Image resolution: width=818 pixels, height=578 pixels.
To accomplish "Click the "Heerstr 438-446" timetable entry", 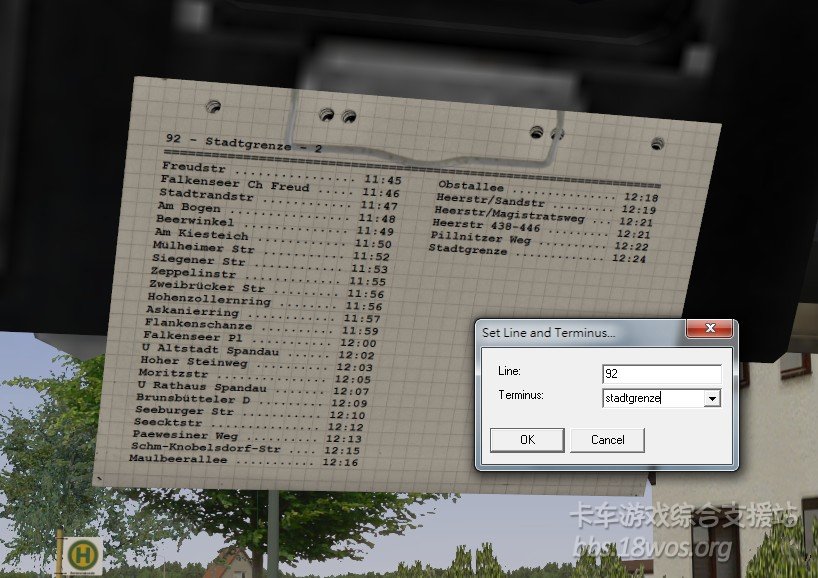I will click(x=486, y=224).
